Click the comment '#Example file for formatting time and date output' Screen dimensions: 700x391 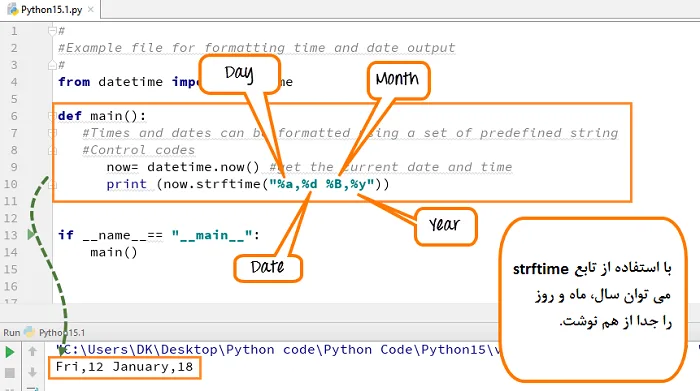(257, 48)
